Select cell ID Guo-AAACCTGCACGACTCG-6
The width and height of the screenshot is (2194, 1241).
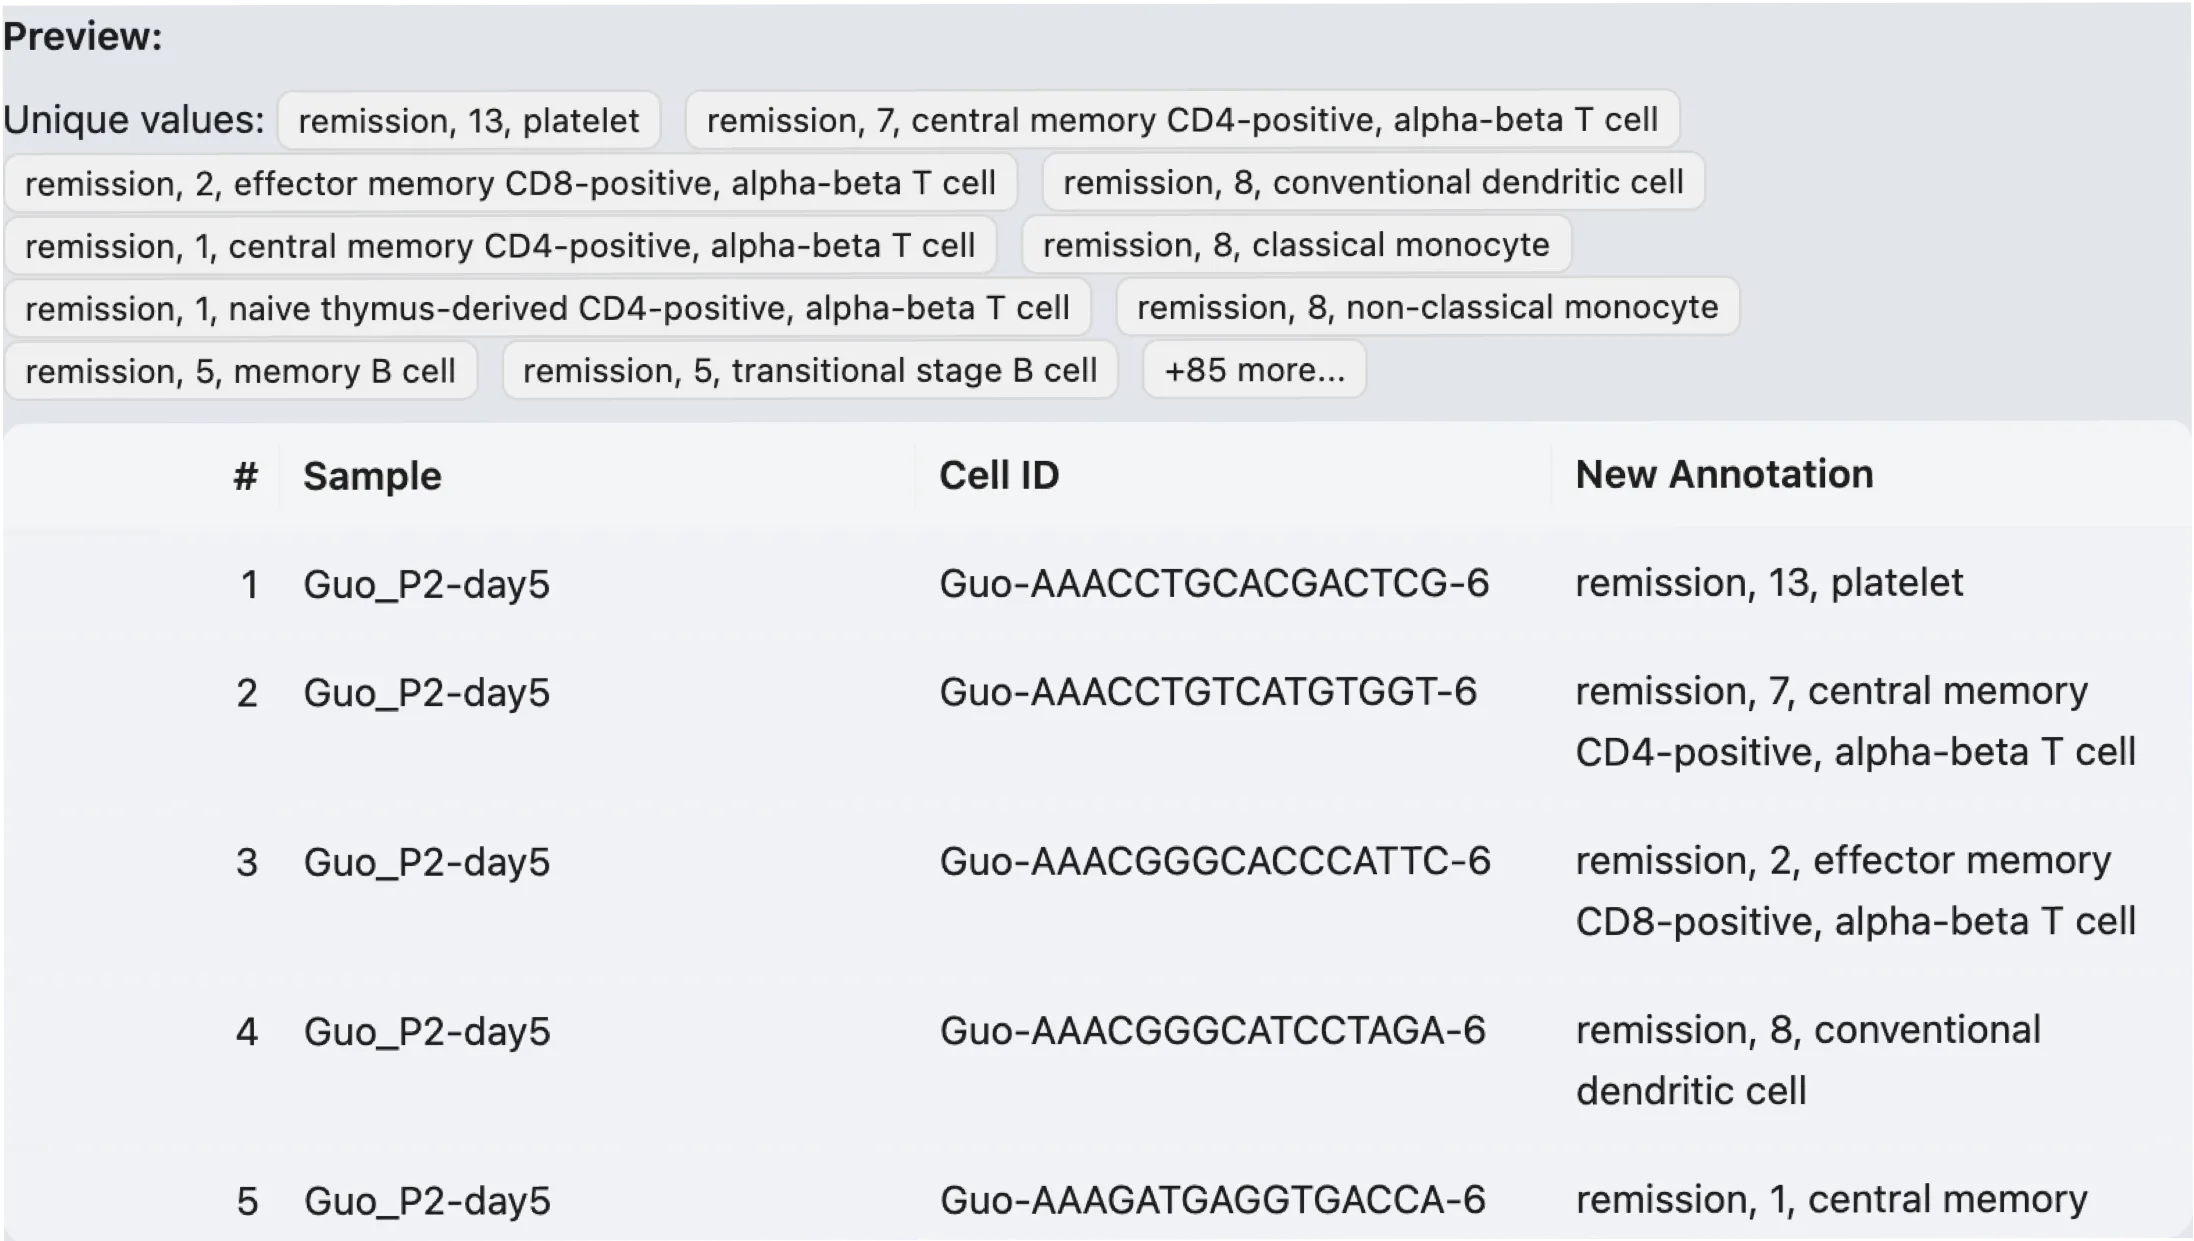click(x=1213, y=584)
